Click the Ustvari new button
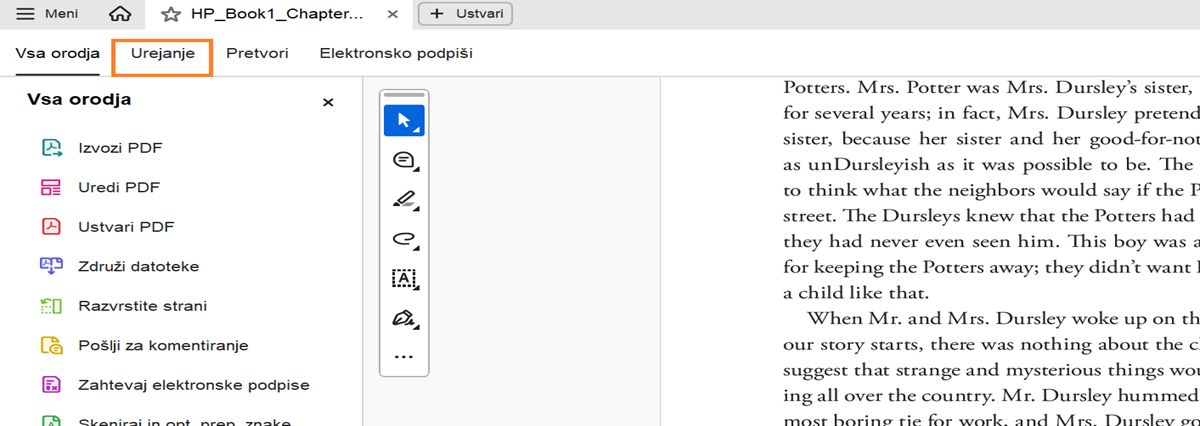Screen dimensions: 1200x426 tap(465, 14)
